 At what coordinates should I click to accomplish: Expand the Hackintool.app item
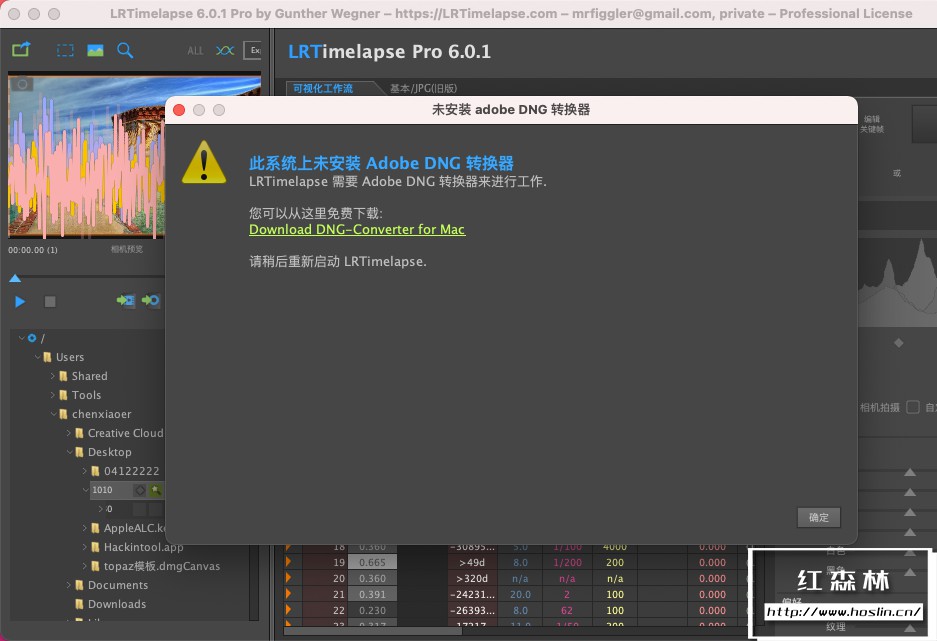pos(85,547)
